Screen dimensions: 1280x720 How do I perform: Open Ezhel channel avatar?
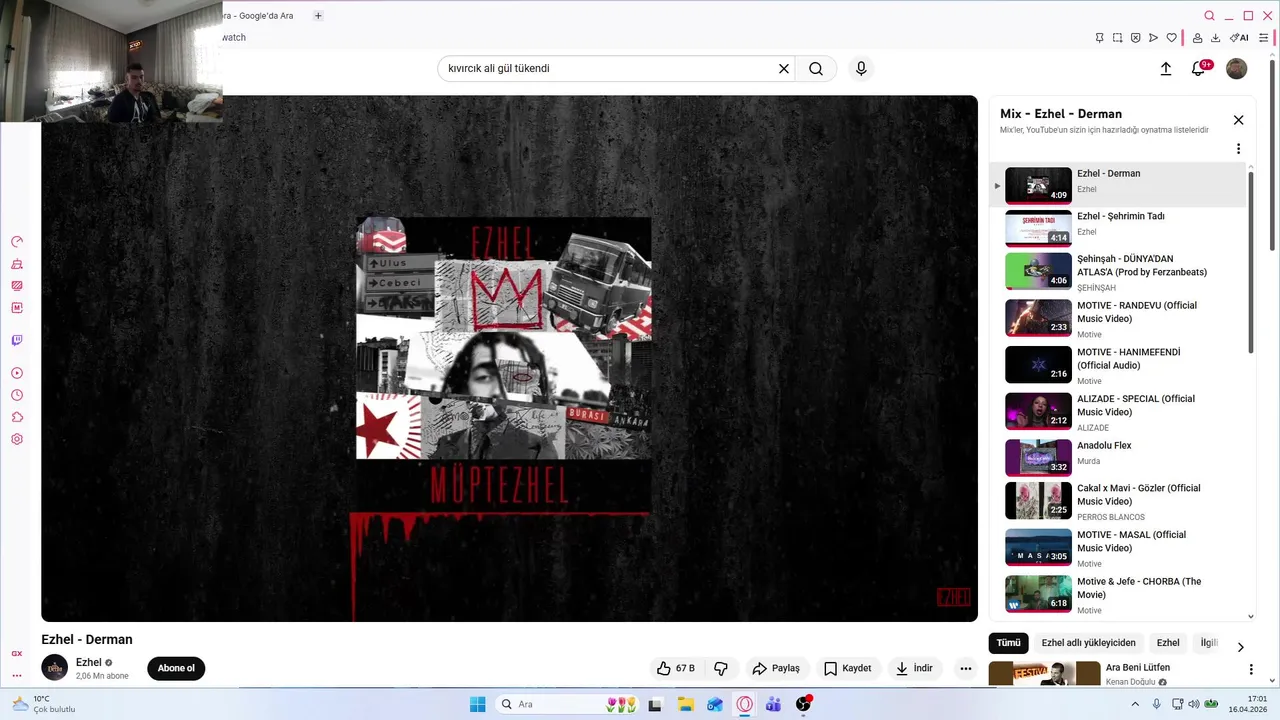coord(54,667)
